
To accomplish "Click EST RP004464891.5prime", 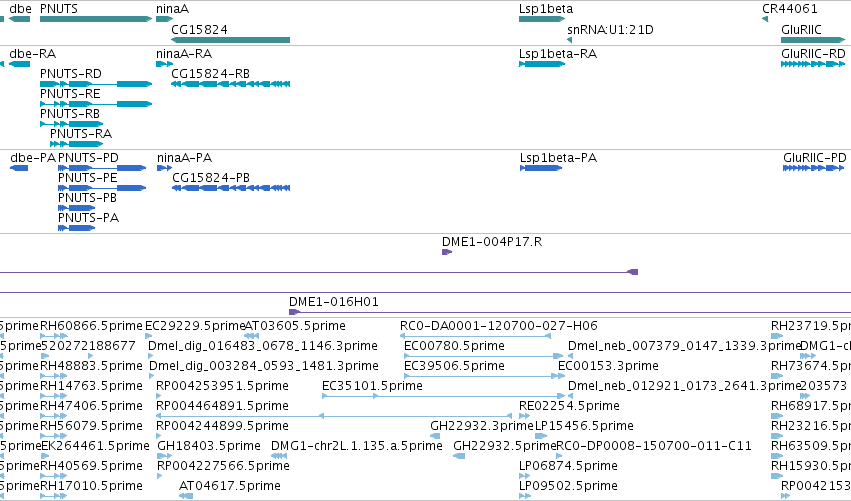I will 223,407.
